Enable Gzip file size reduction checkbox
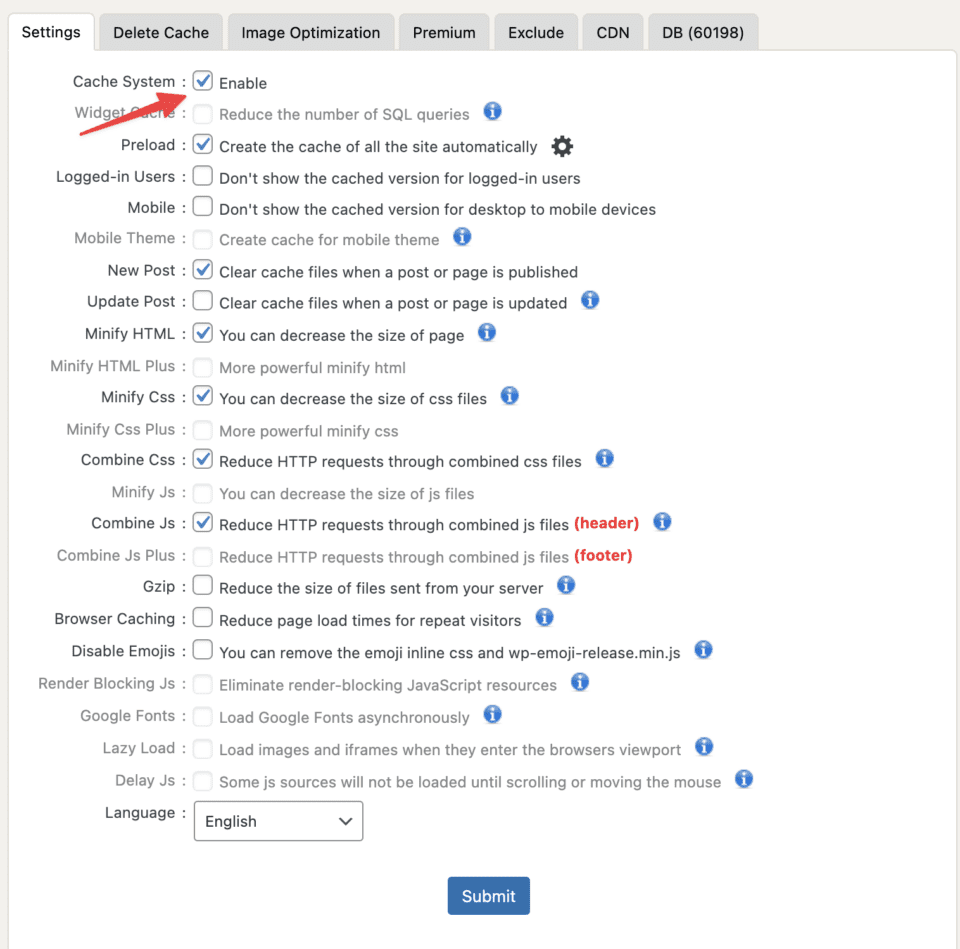 203,585
